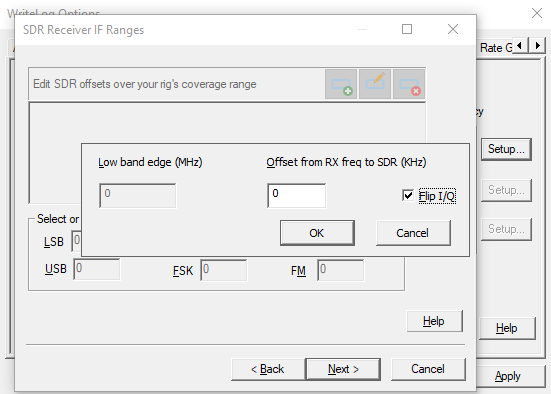
Task: Confirm the offset with OK
Action: [x=317, y=233]
